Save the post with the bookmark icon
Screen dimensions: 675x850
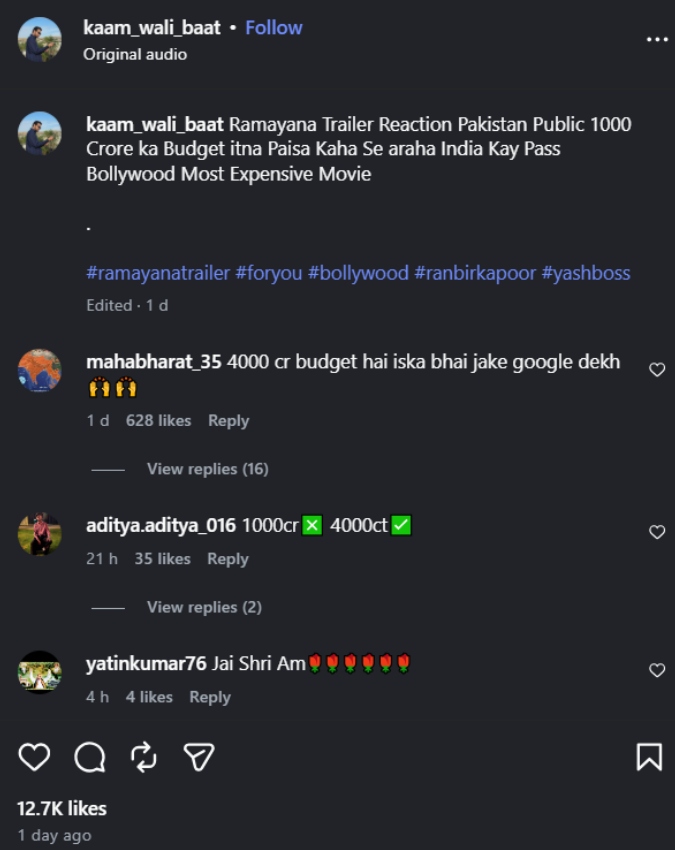(649, 757)
